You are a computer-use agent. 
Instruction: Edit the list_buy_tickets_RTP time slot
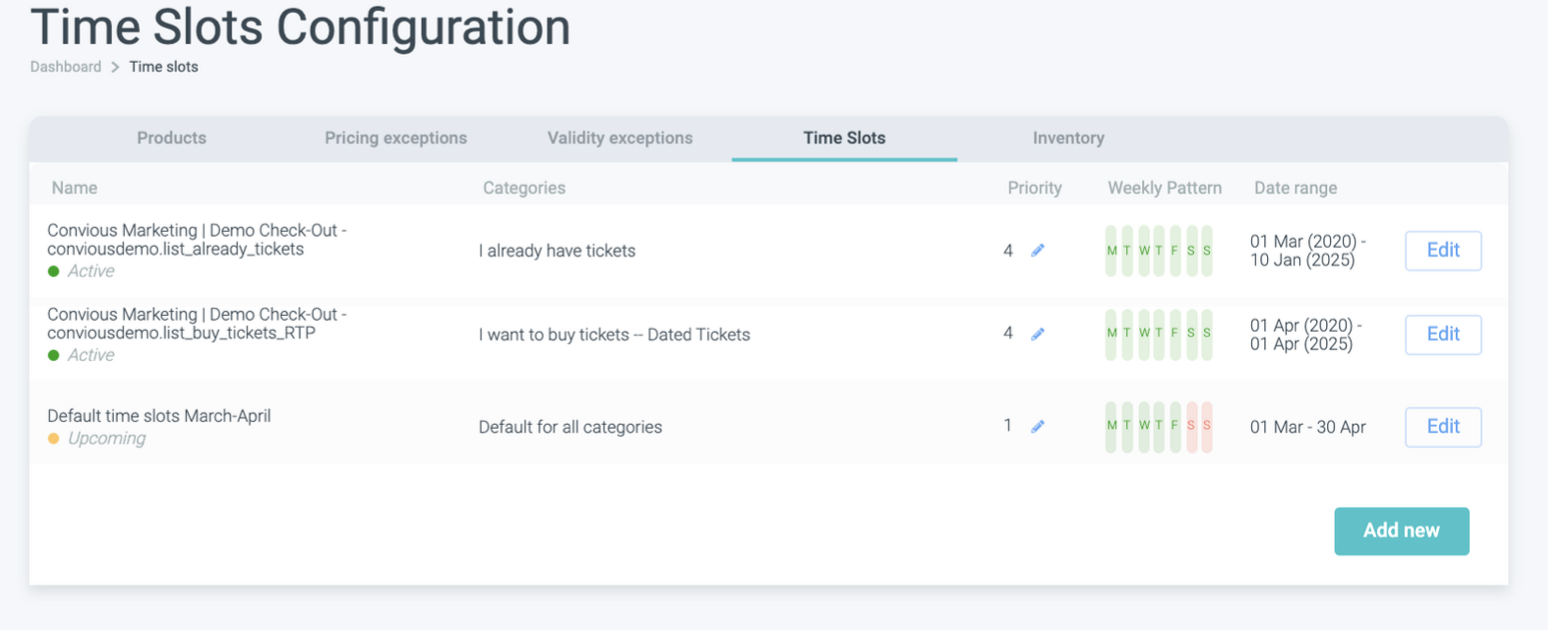coord(1443,334)
